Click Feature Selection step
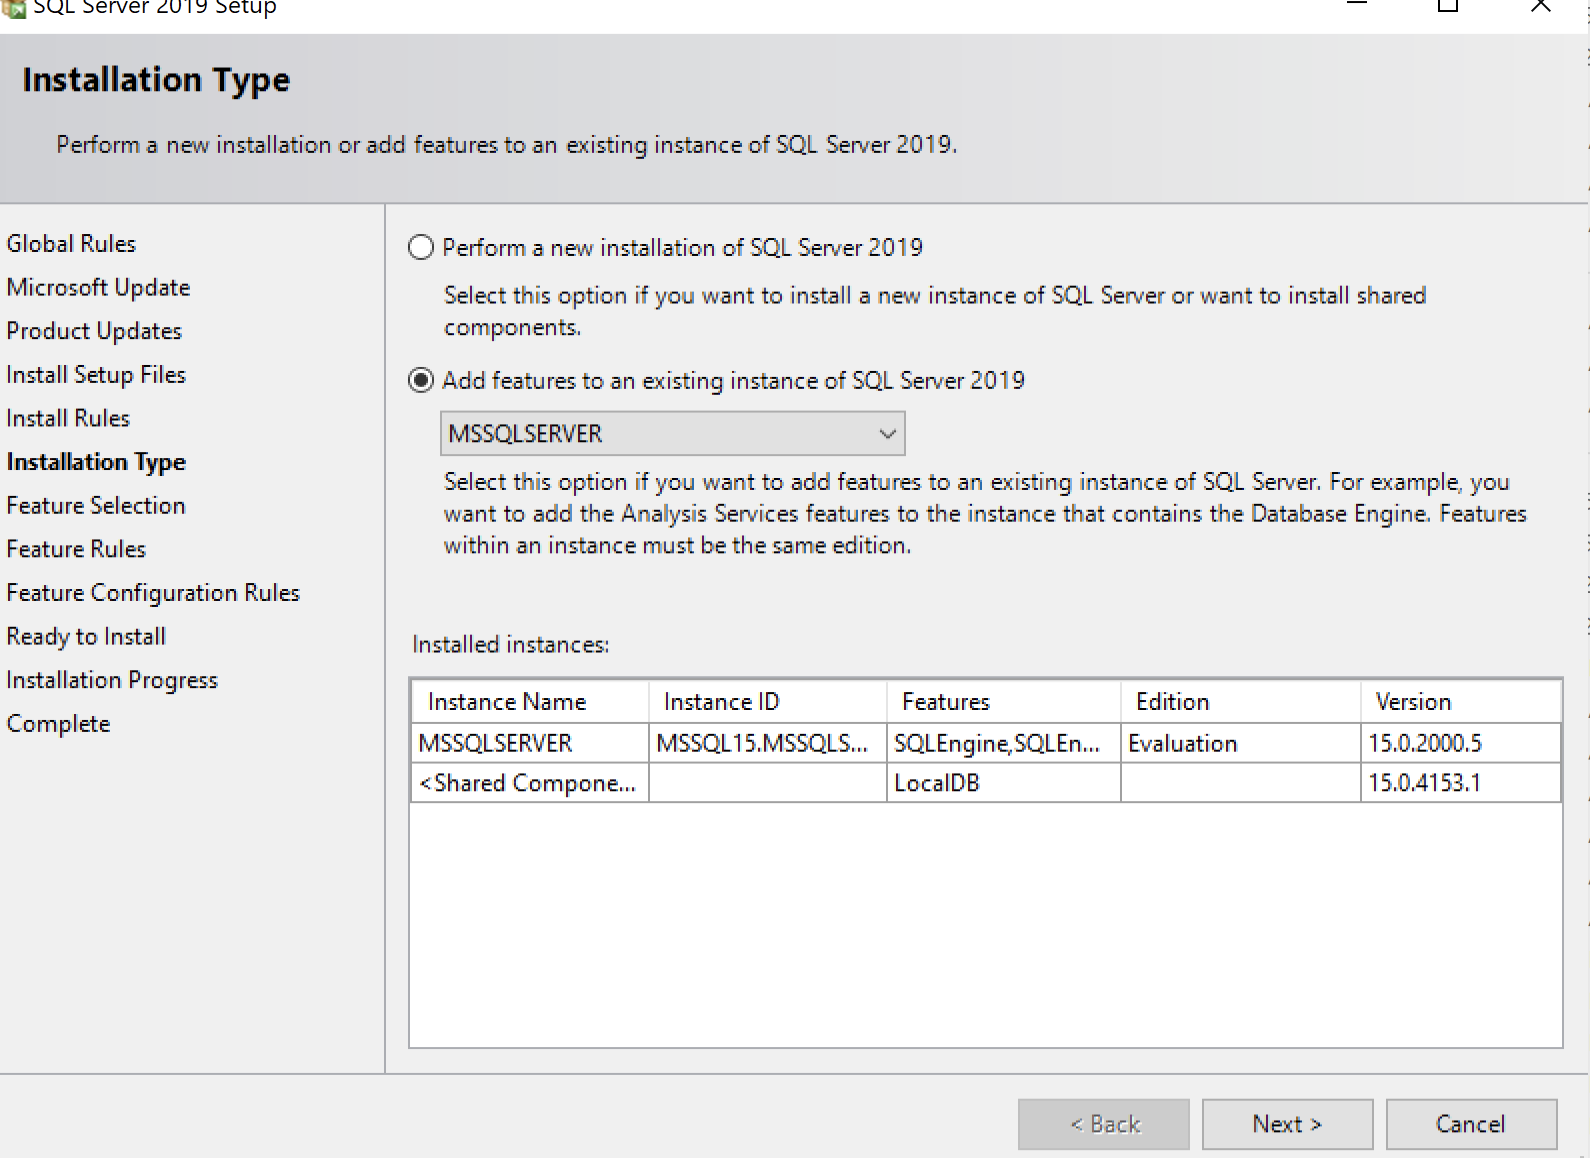The height and width of the screenshot is (1158, 1590). pos(96,506)
